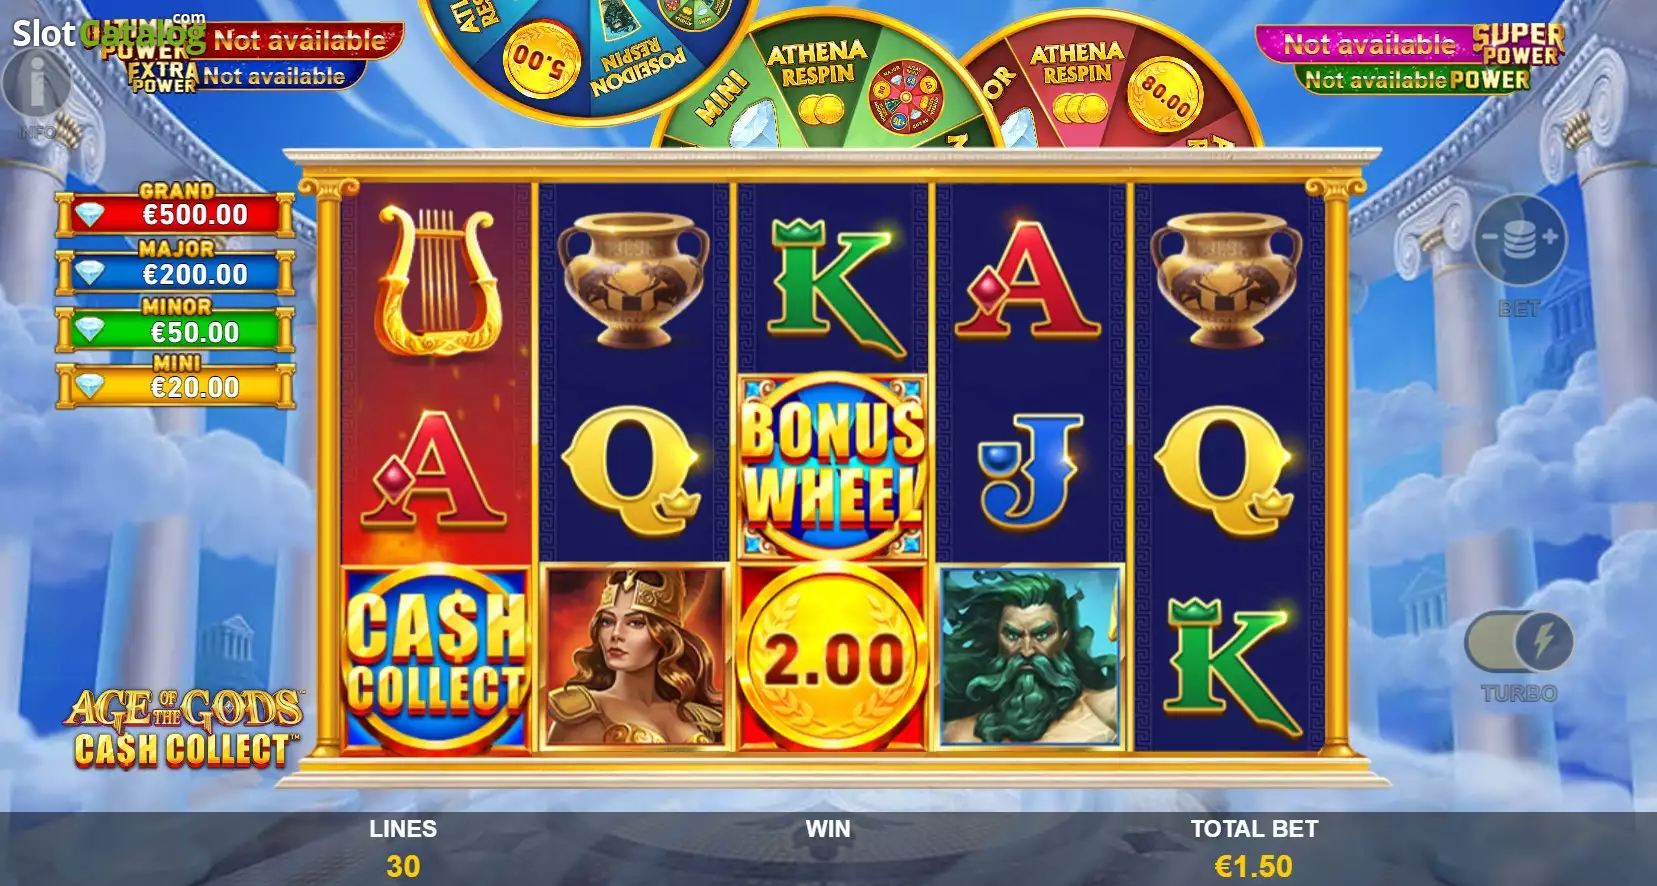Click the Bonus Wheel symbol
The height and width of the screenshot is (886, 1657).
coord(832,467)
